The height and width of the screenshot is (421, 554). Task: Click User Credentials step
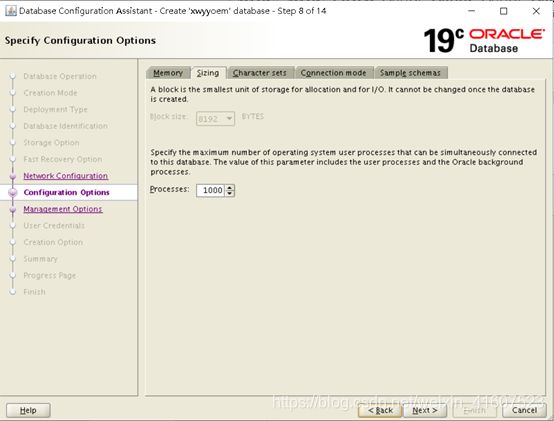pyautogui.click(x=54, y=225)
